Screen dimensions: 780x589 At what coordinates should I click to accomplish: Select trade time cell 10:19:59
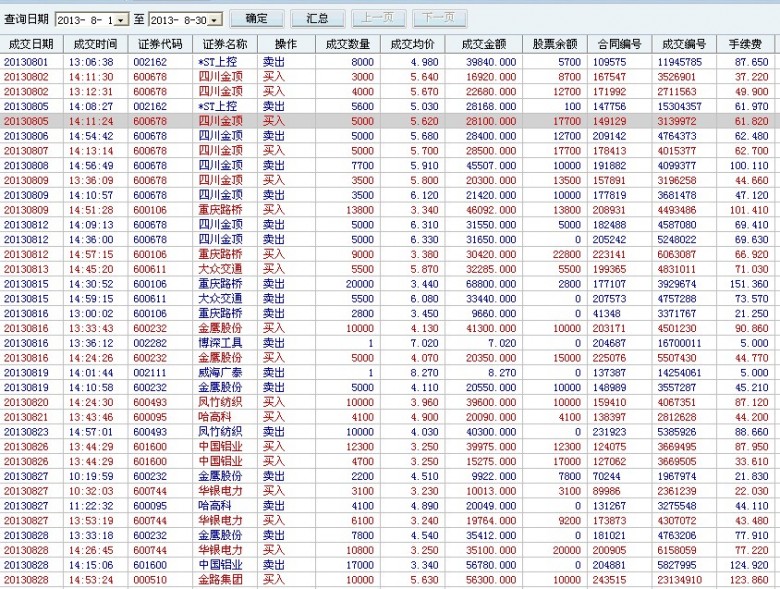(x=91, y=477)
